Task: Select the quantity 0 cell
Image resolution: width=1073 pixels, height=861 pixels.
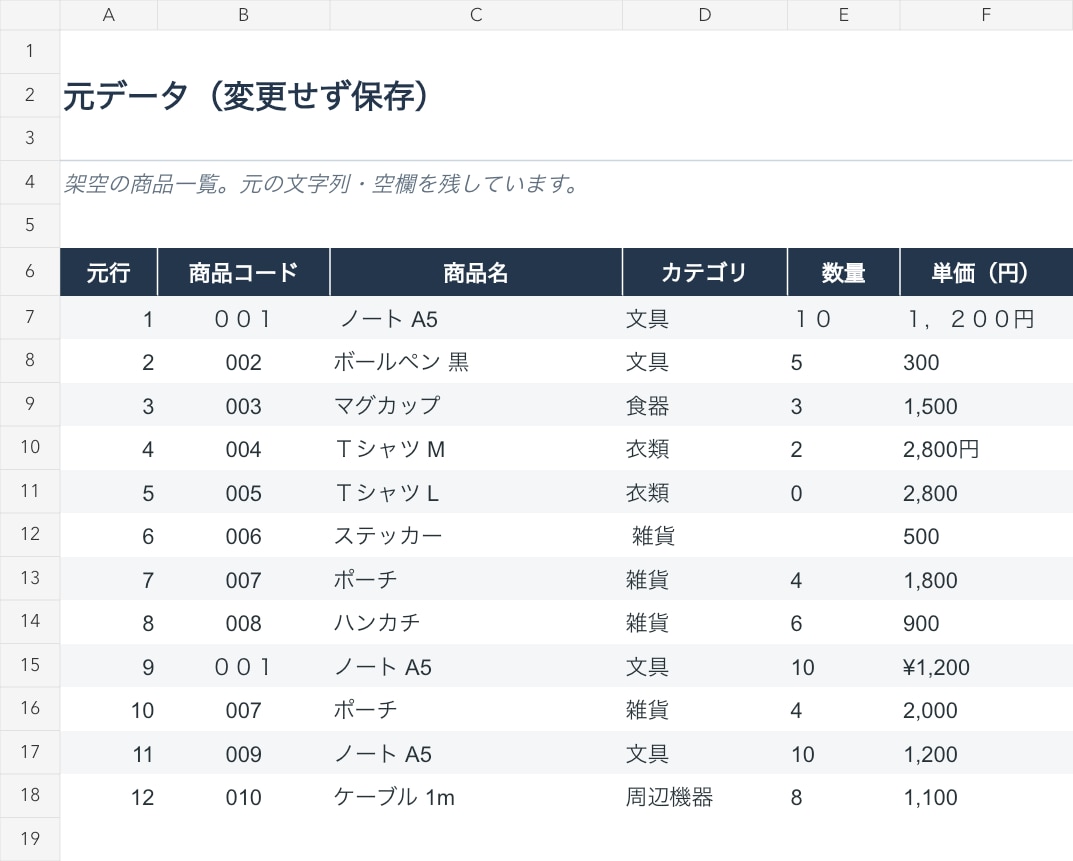Action: click(844, 492)
